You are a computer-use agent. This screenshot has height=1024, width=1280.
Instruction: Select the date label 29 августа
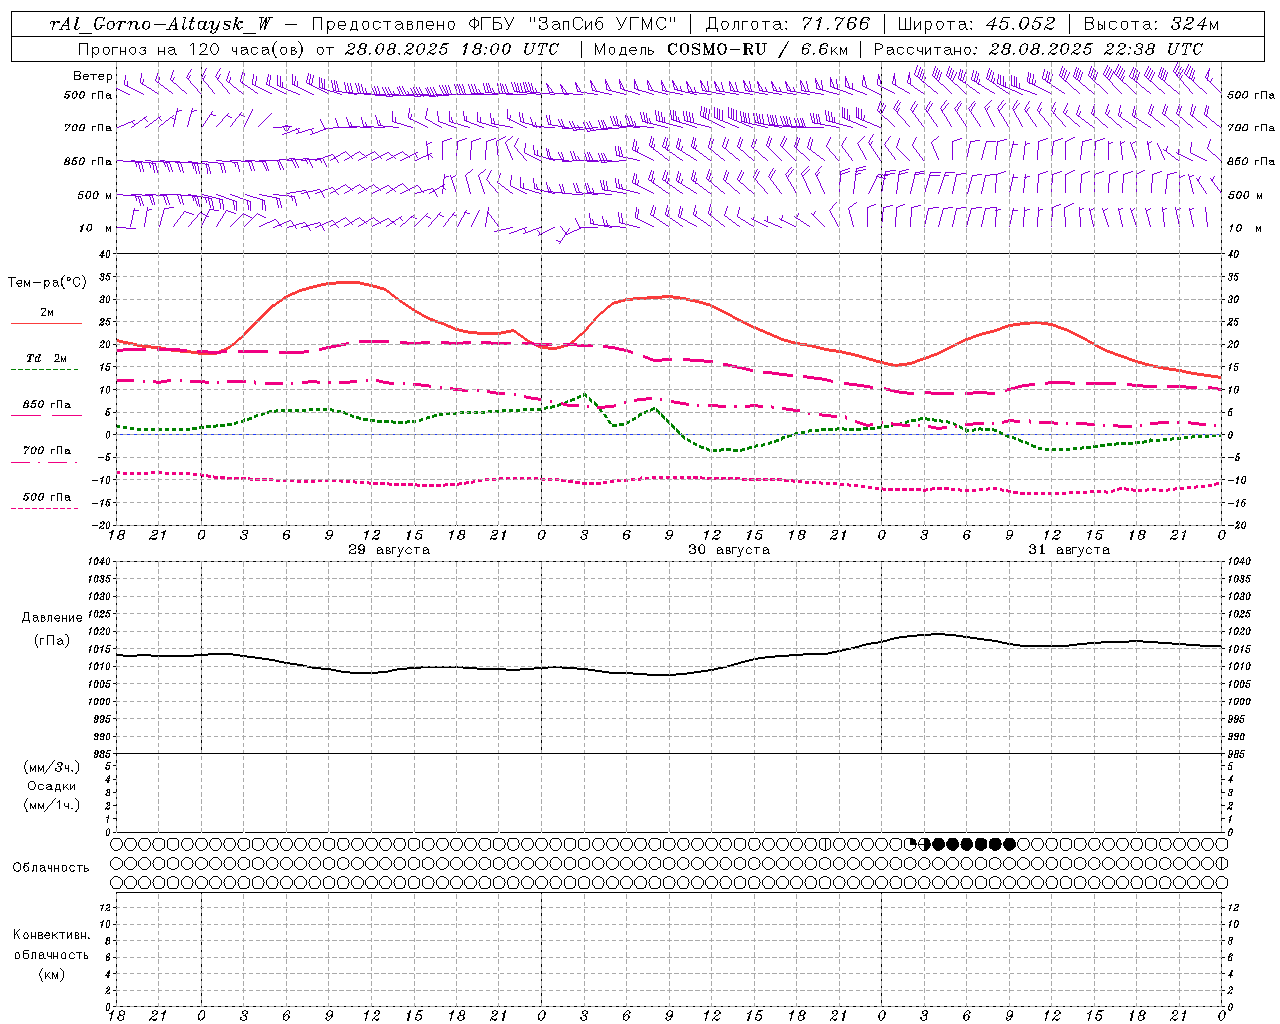click(x=389, y=550)
